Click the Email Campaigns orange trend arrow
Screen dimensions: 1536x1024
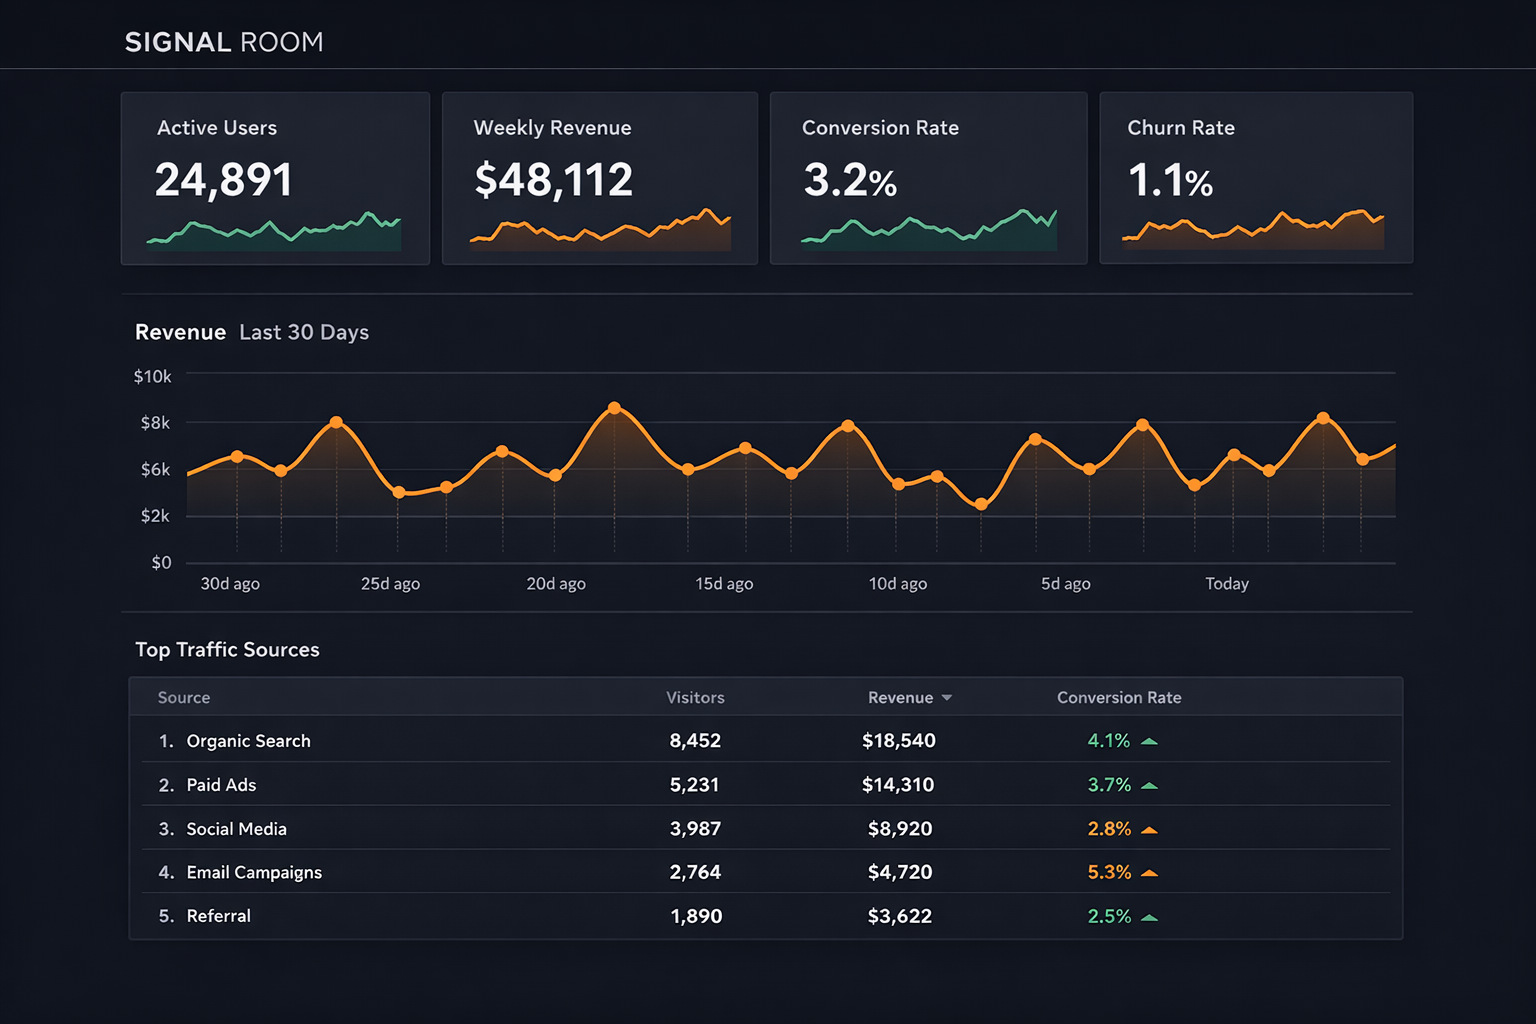click(x=1149, y=873)
